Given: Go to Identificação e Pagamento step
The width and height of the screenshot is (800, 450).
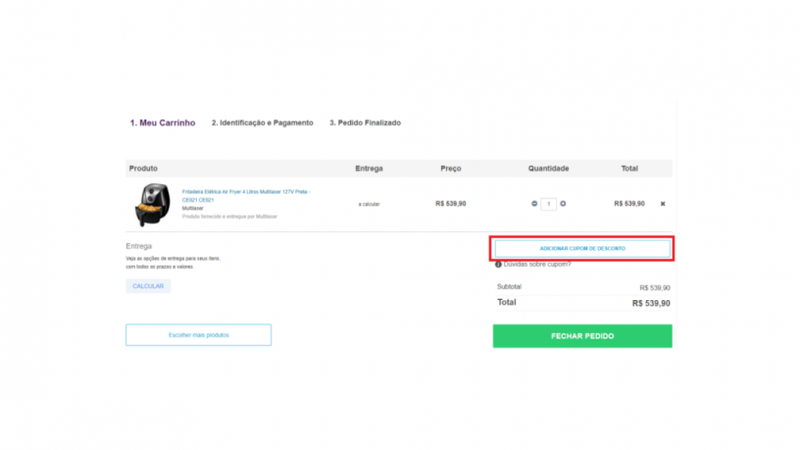Looking at the screenshot, I should pos(262,123).
